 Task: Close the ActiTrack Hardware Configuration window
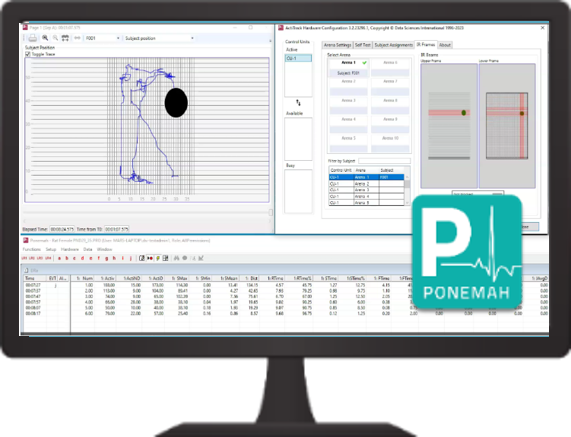(x=543, y=28)
